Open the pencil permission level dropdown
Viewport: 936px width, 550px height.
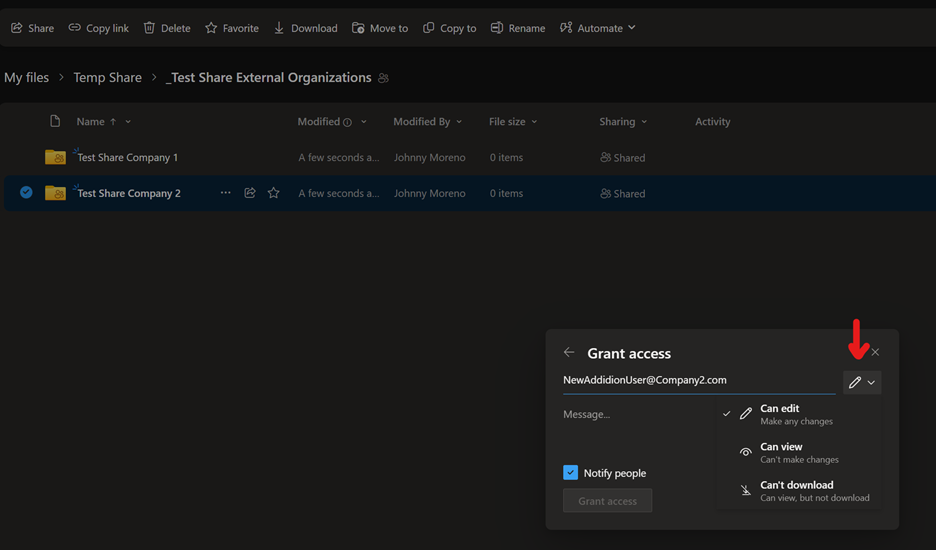862,382
